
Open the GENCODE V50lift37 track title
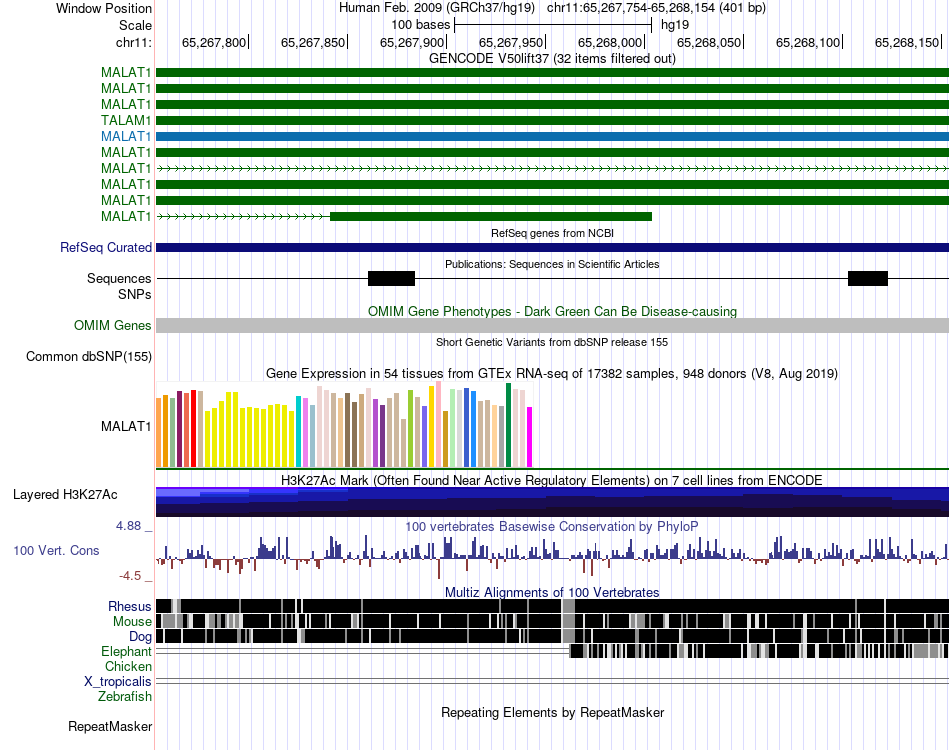552,58
